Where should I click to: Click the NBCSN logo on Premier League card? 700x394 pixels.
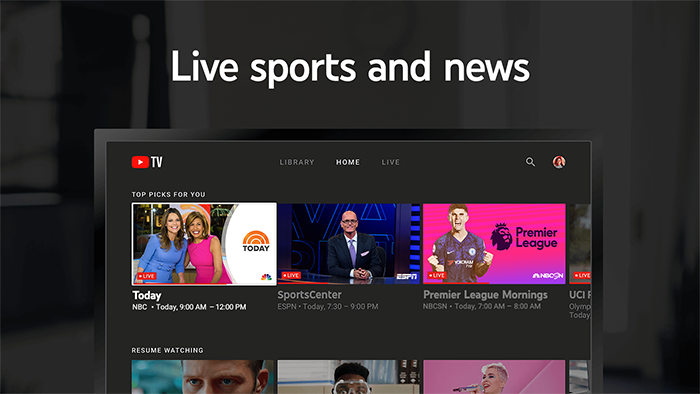pyautogui.click(x=548, y=276)
